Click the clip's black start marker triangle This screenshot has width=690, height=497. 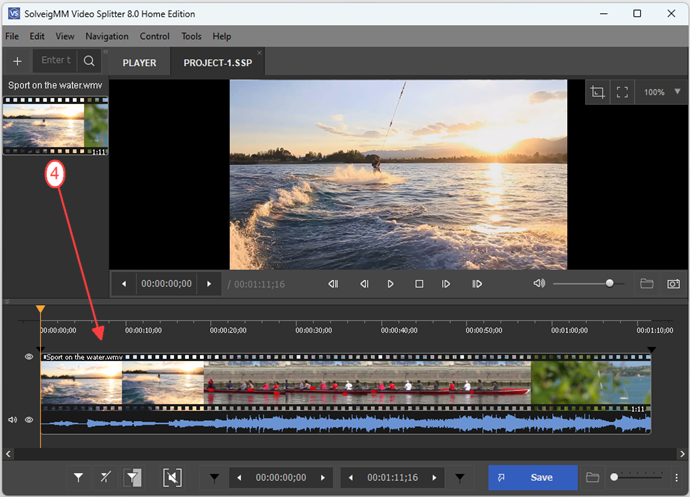[x=40, y=350]
